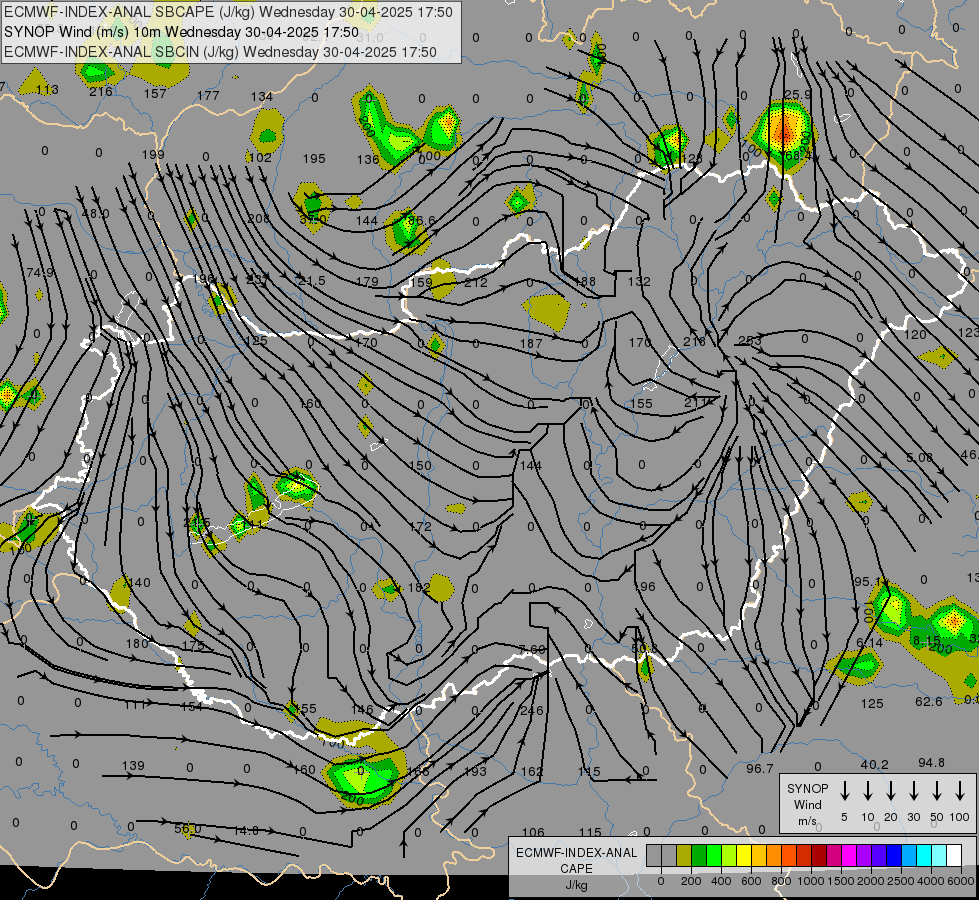Click the '25.9' value near top CAPE maximum
The height and width of the screenshot is (900, 979).
tap(797, 94)
